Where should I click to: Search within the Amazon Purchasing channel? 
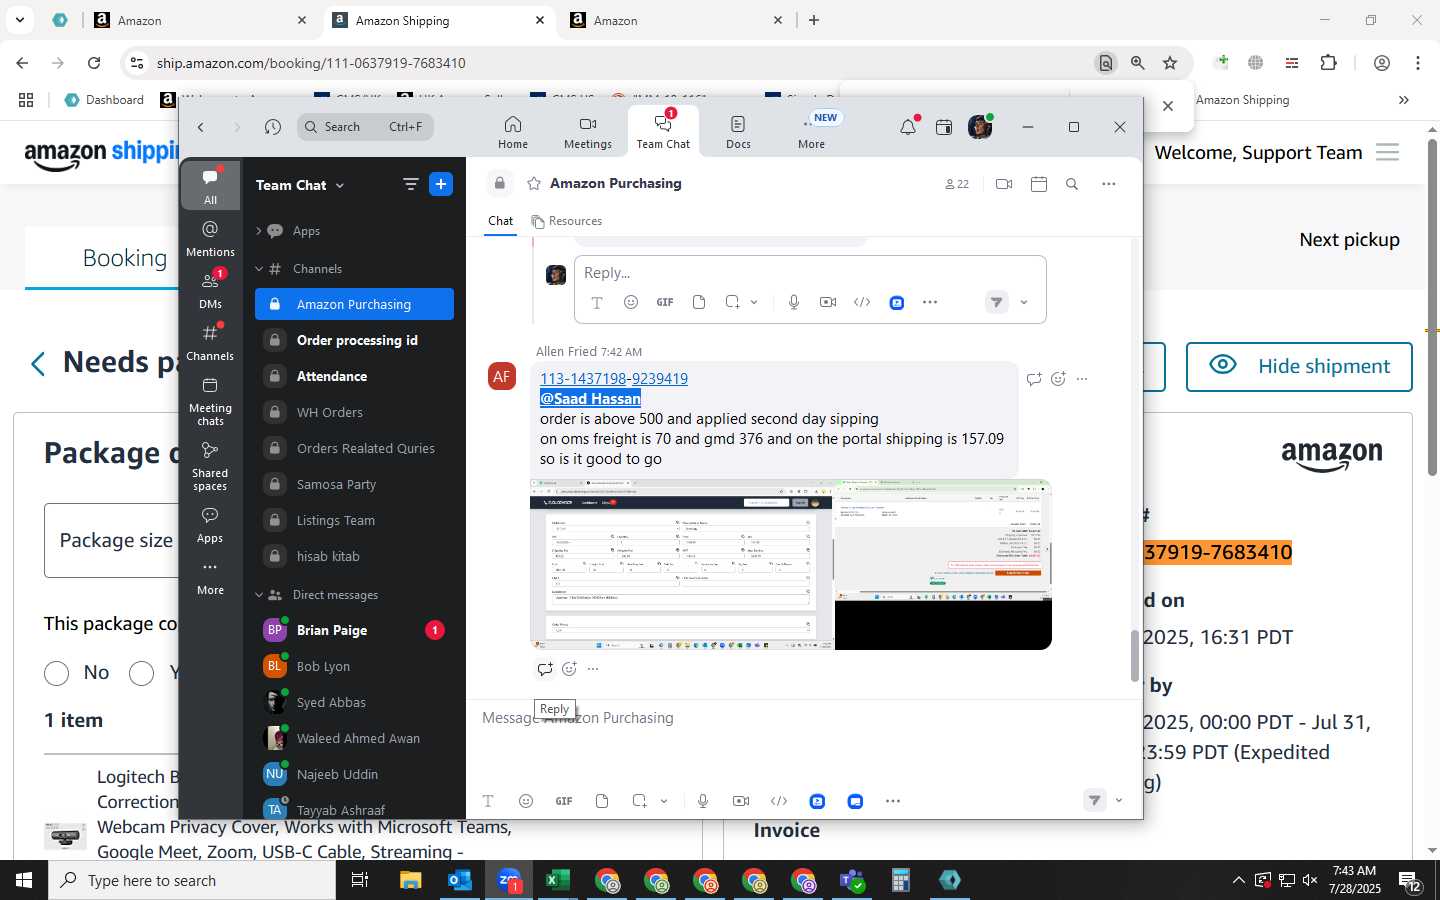1072,184
